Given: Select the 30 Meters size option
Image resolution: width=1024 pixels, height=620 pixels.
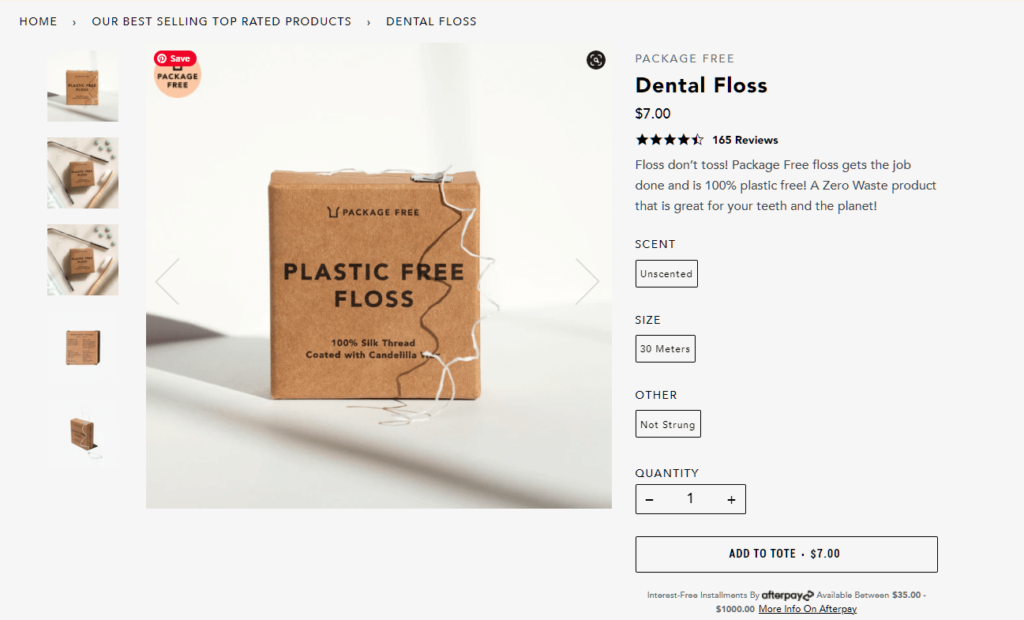Looking at the screenshot, I should pyautogui.click(x=665, y=349).
